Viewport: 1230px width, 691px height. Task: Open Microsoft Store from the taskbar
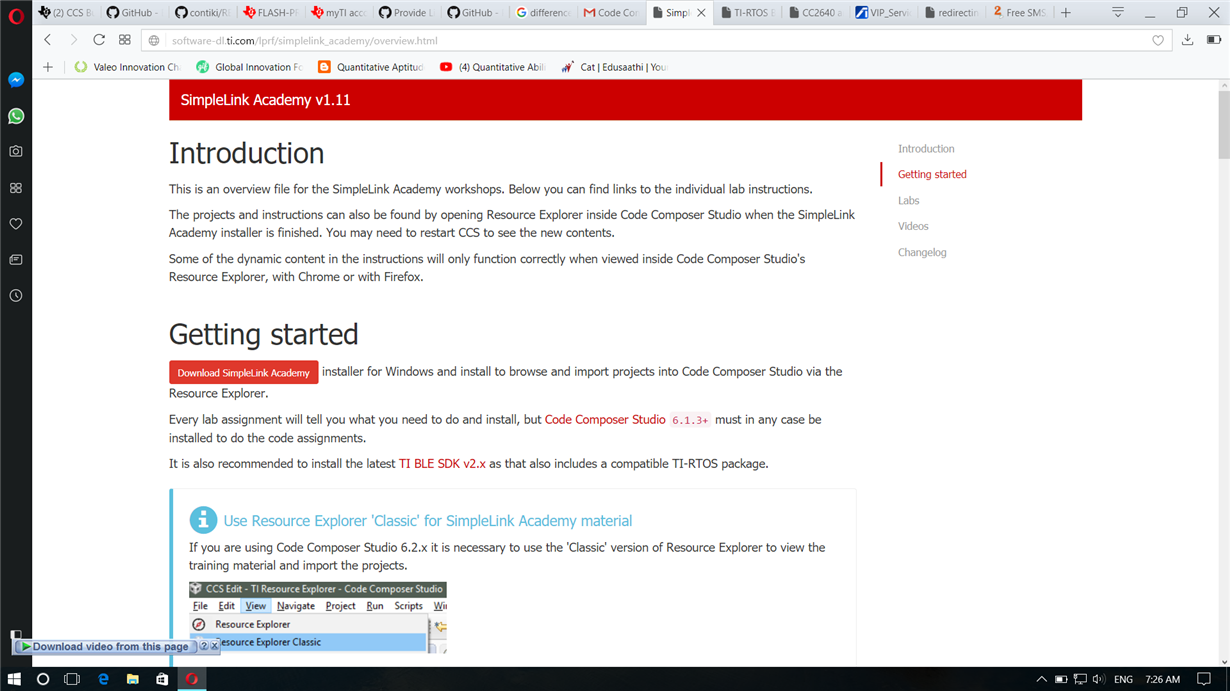click(162, 679)
